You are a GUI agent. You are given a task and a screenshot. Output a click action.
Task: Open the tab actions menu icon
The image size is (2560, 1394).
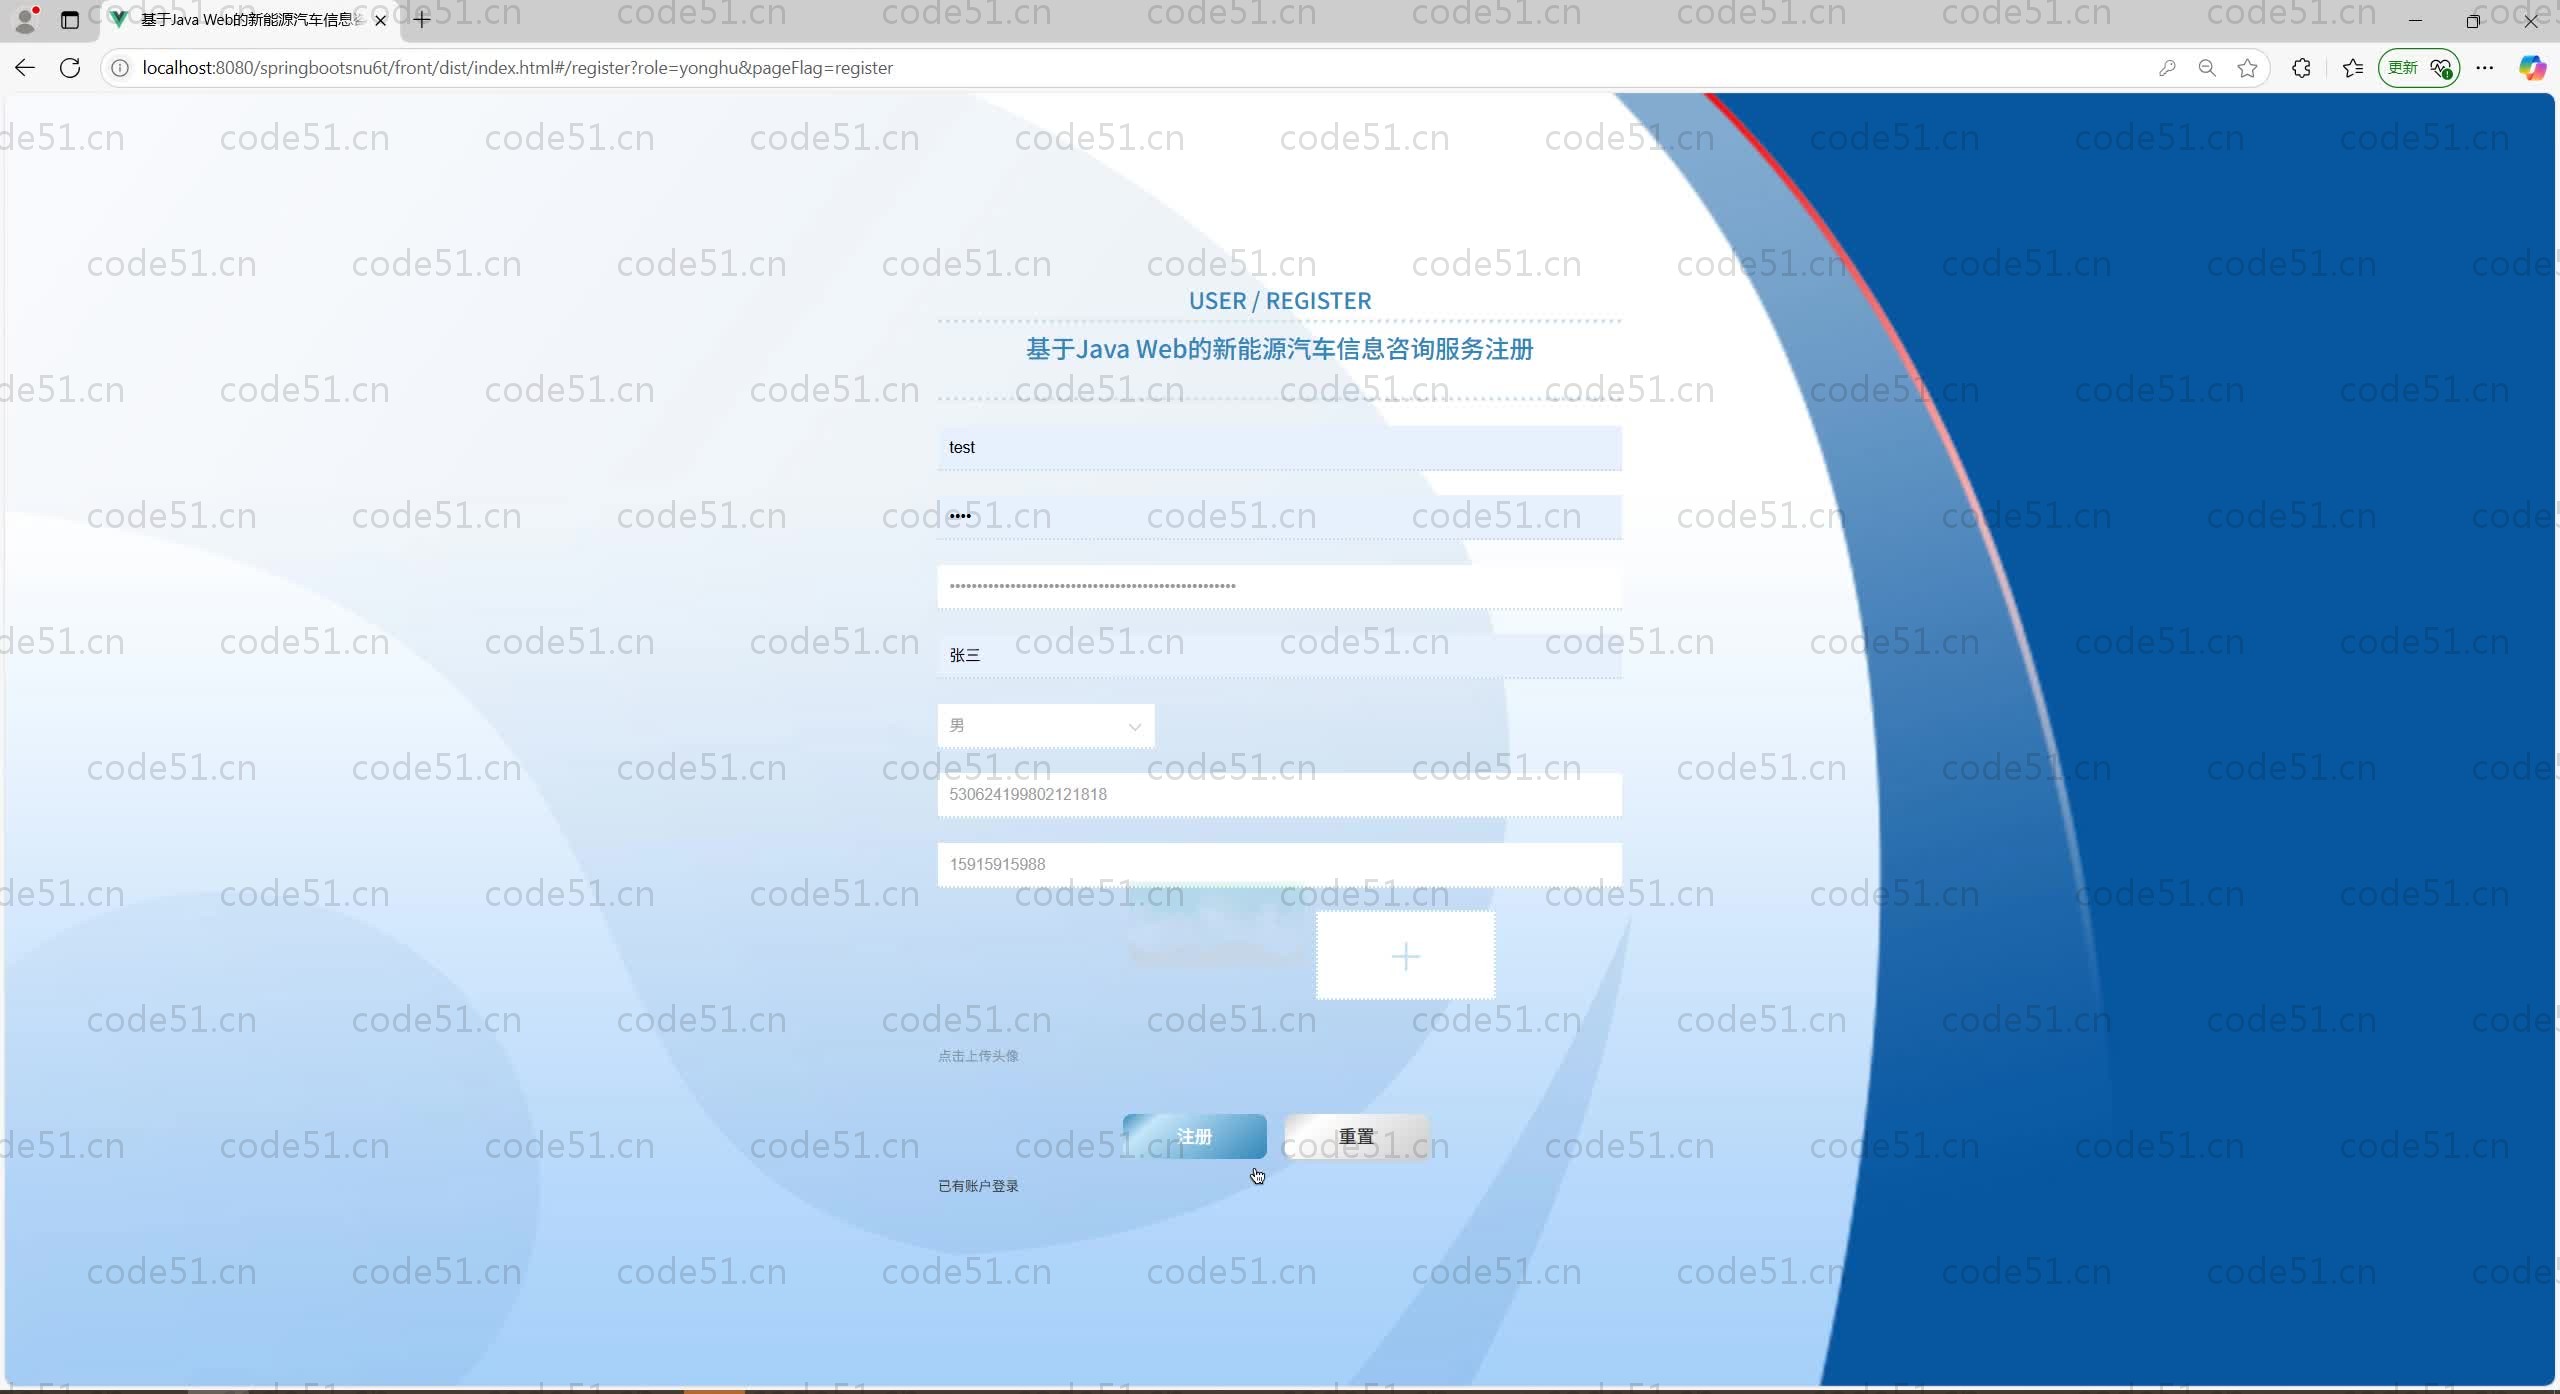(x=70, y=20)
